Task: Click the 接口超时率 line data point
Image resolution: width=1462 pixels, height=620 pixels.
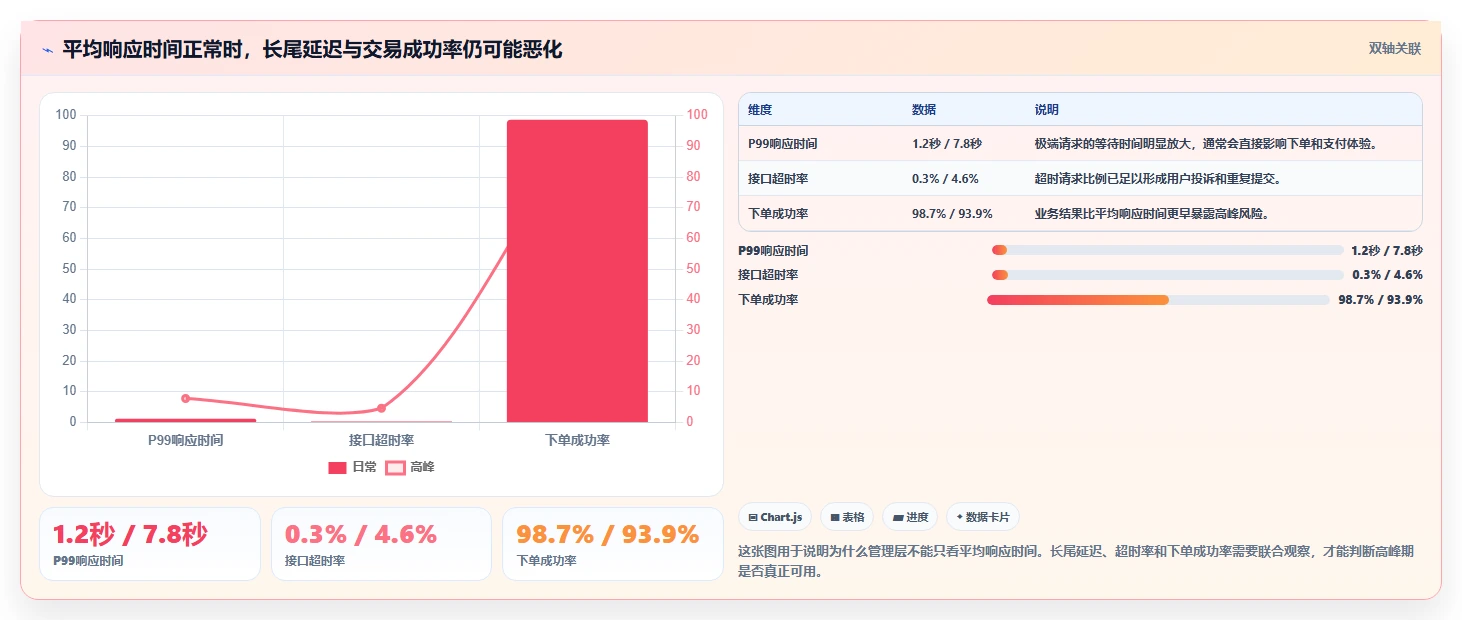Action: (x=381, y=408)
